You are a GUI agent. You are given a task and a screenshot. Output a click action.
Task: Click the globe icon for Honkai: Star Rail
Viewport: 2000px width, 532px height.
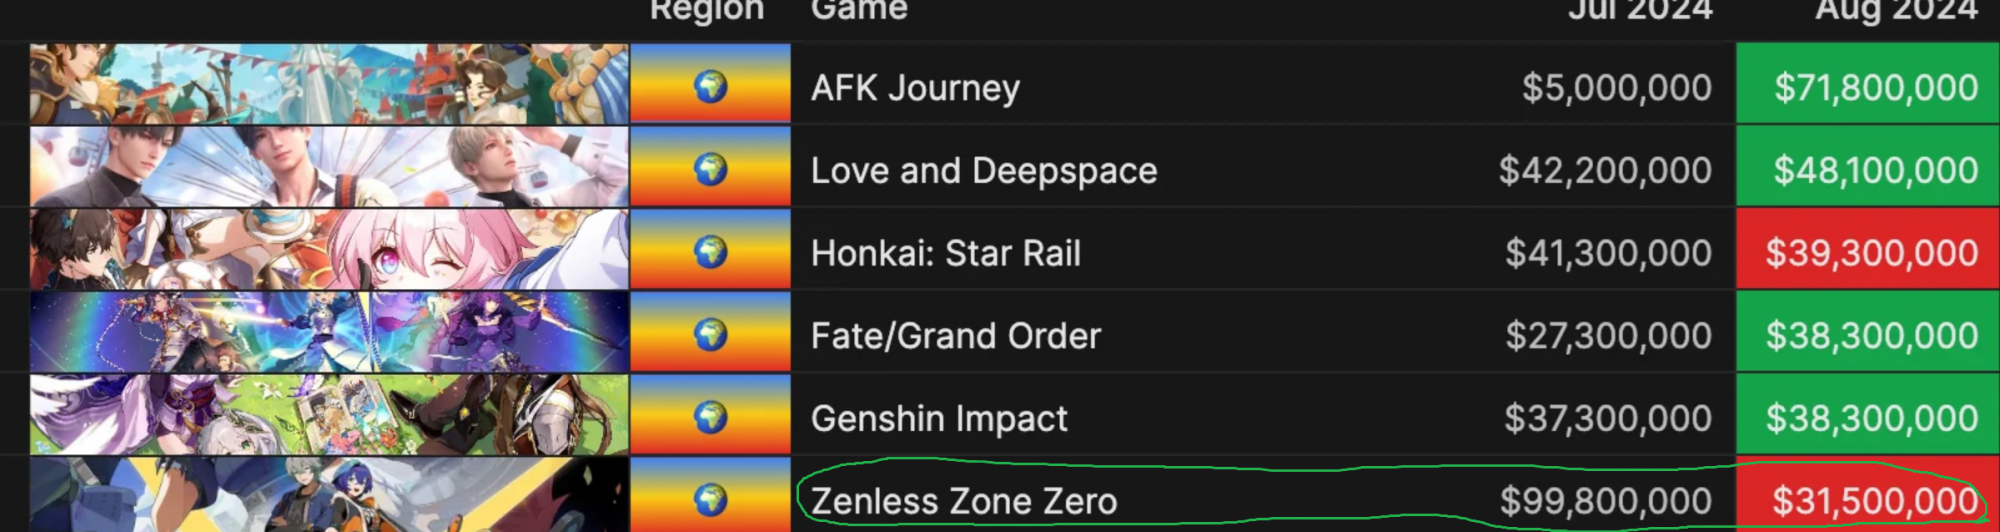point(711,252)
